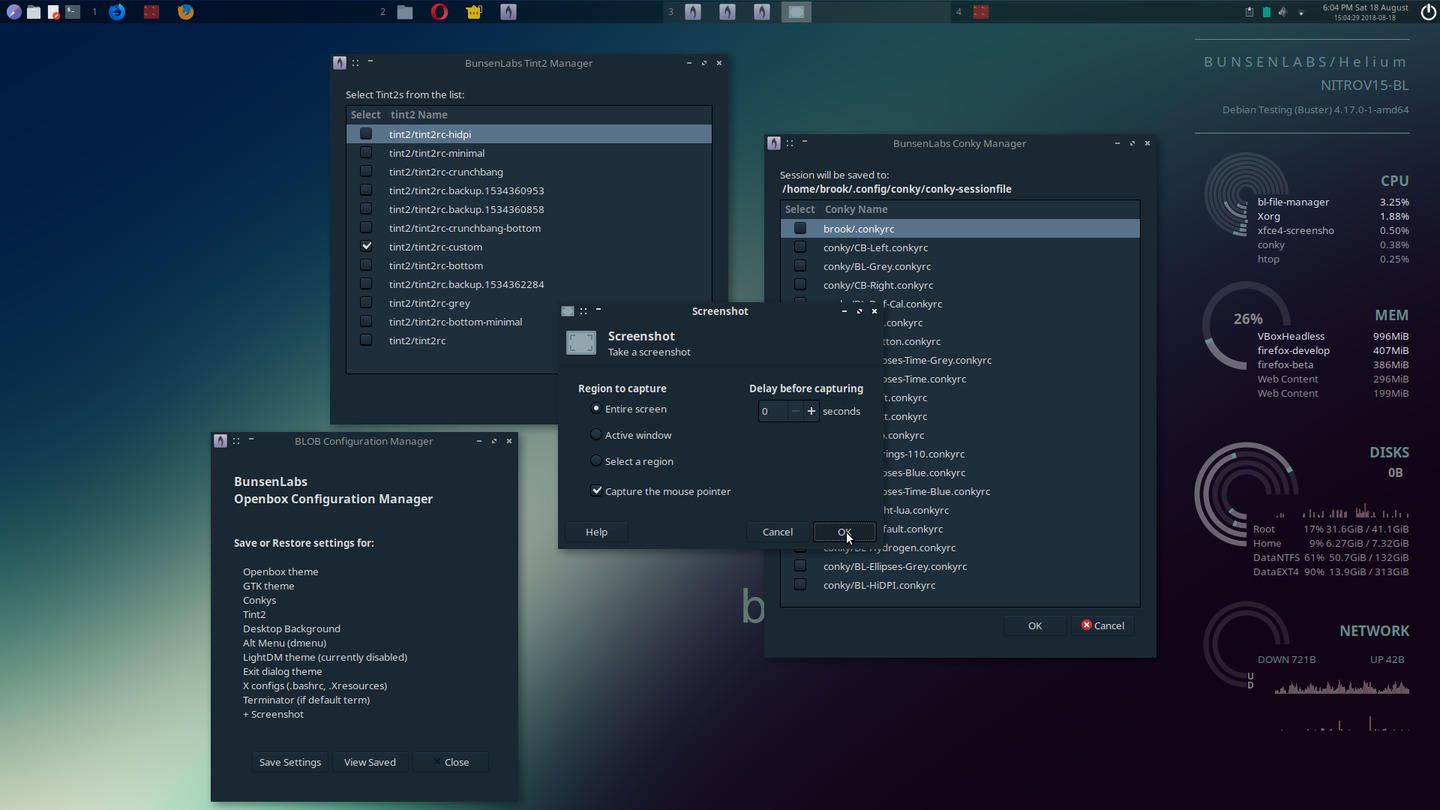The height and width of the screenshot is (810, 1440).
Task: Click the green battery tray icon
Action: pyautogui.click(x=1266, y=12)
